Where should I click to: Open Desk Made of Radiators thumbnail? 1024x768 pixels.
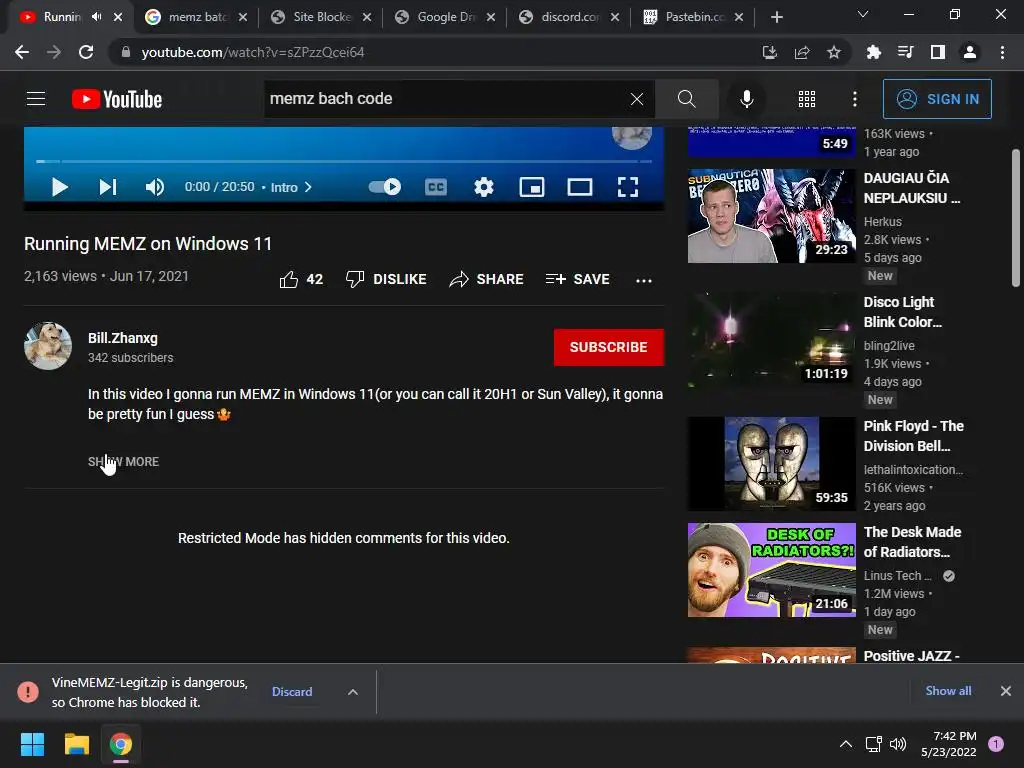coord(771,569)
